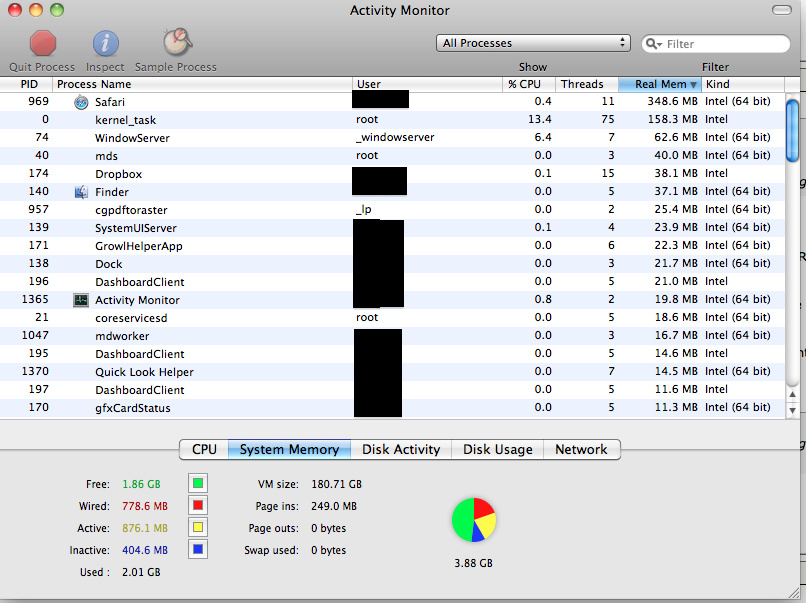Select the Finder face icon
This screenshot has width=806, height=603.
pyautogui.click(x=81, y=192)
